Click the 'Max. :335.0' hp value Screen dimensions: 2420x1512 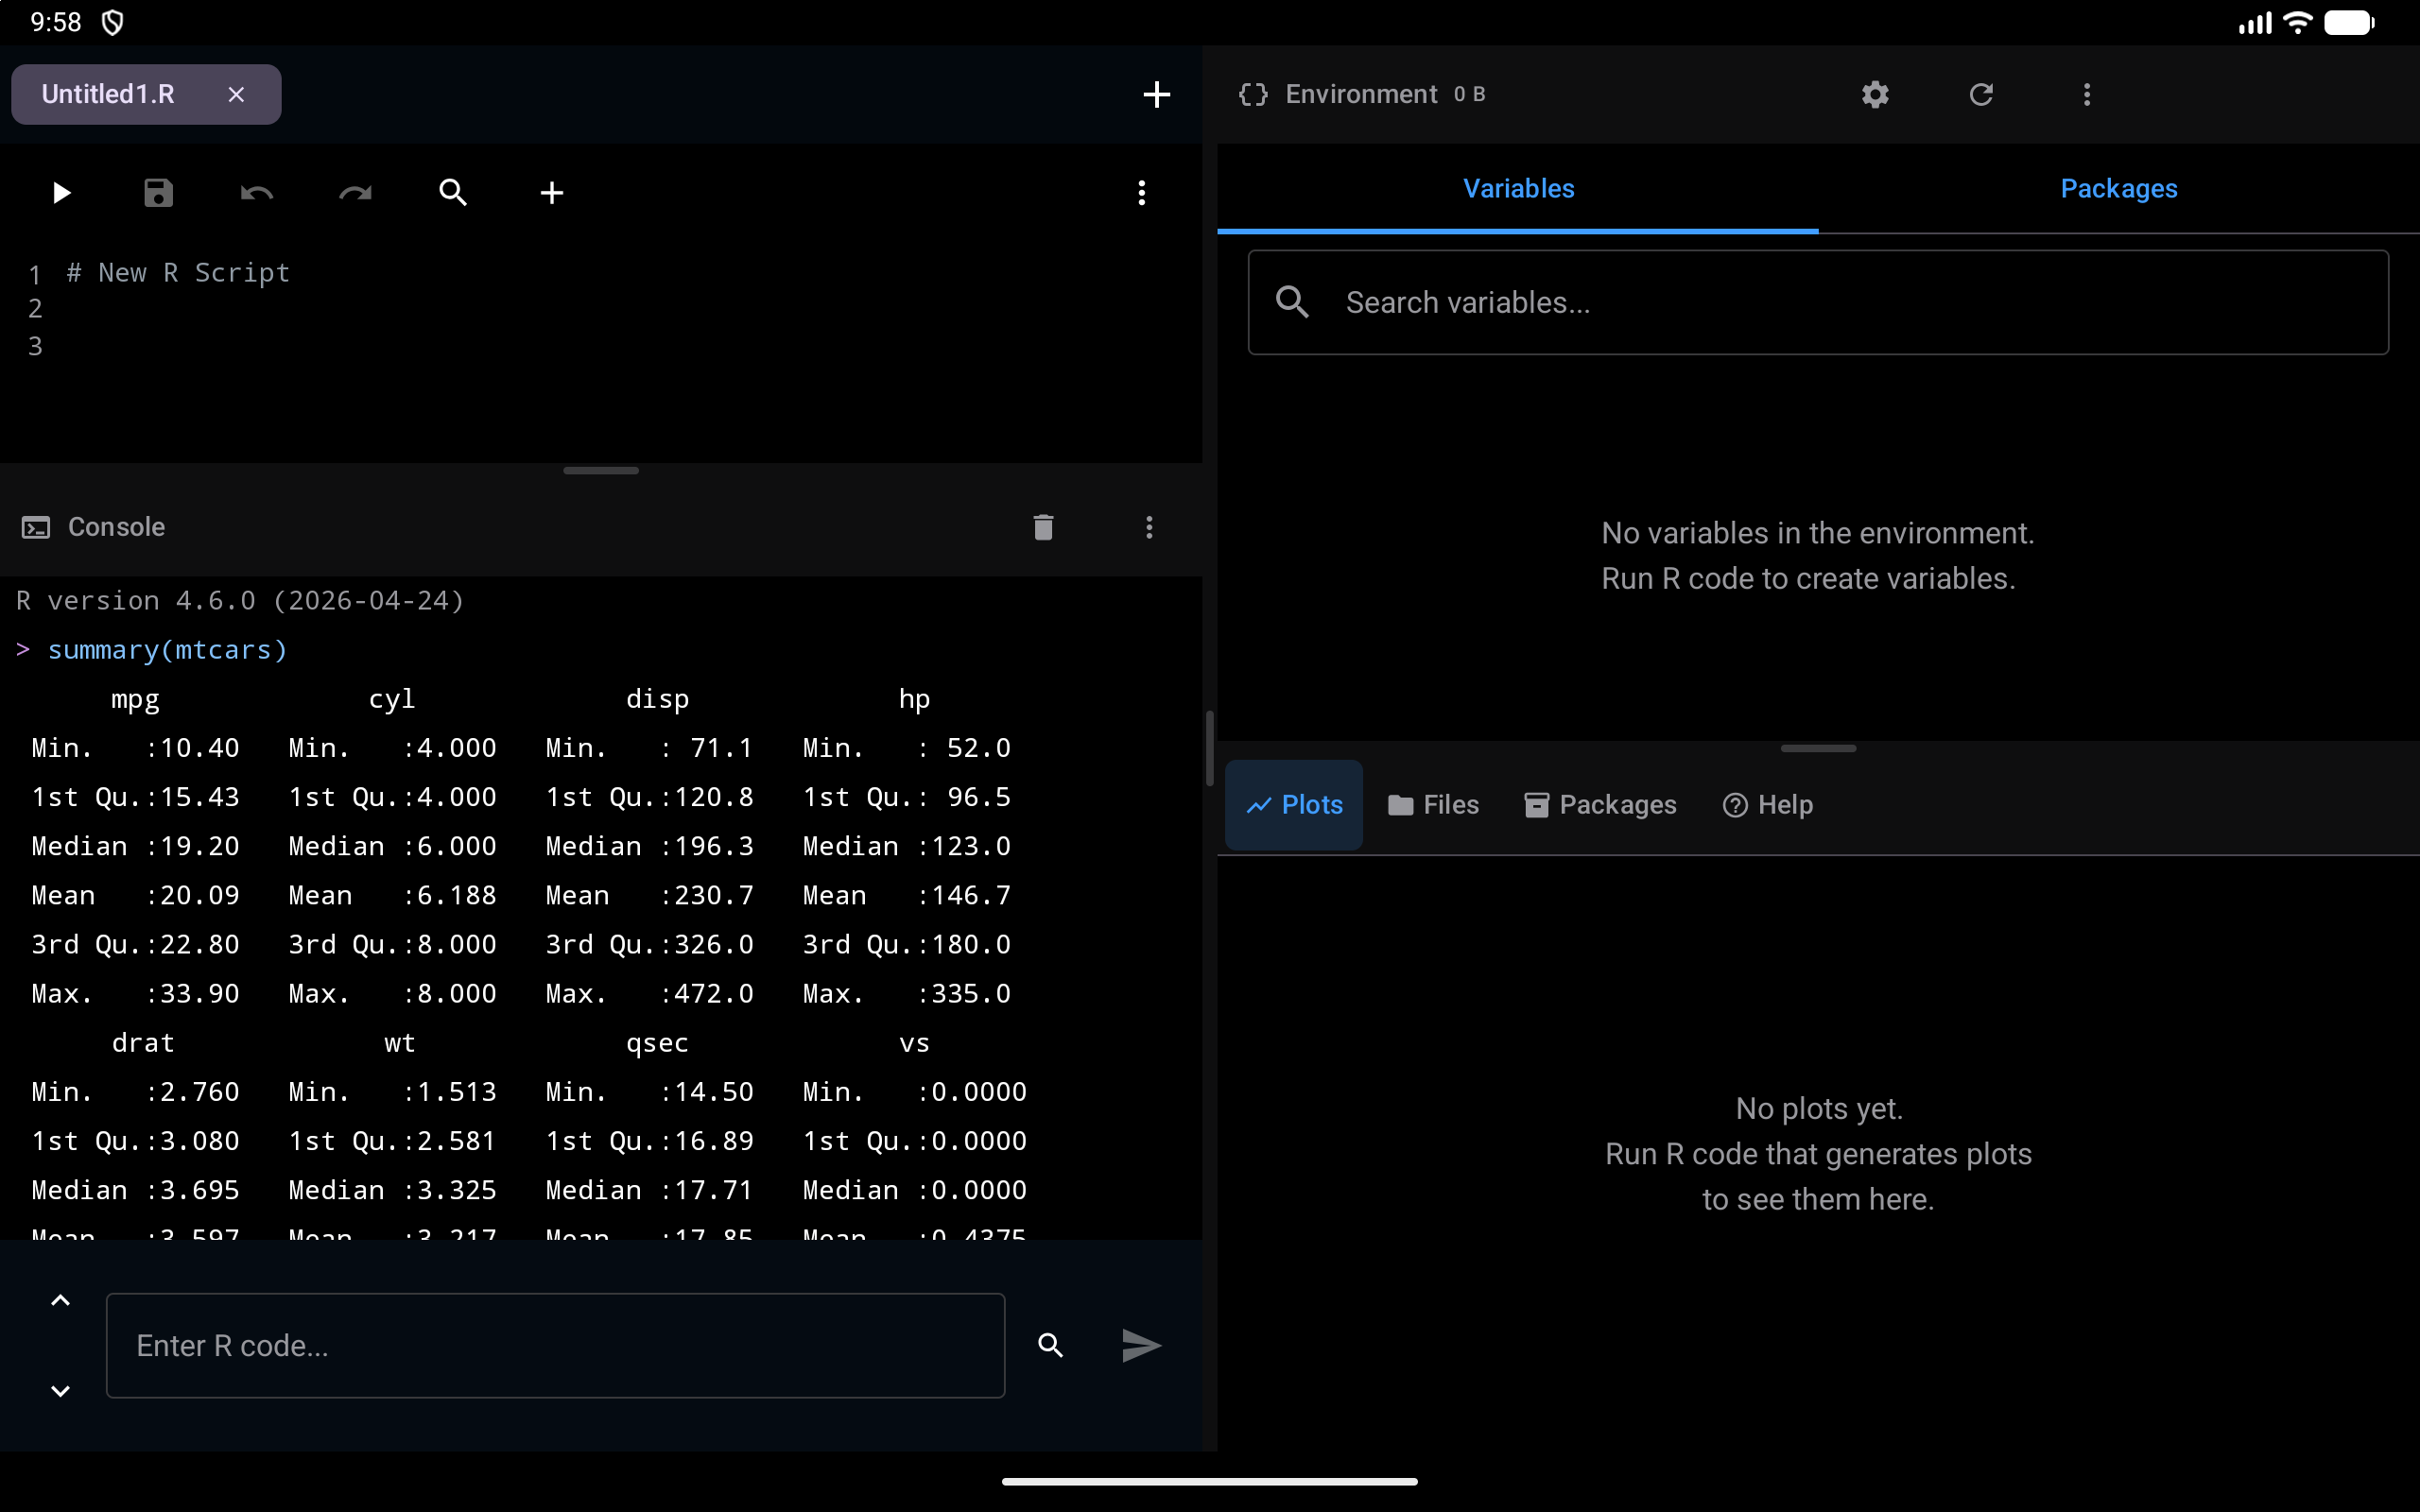coord(907,993)
